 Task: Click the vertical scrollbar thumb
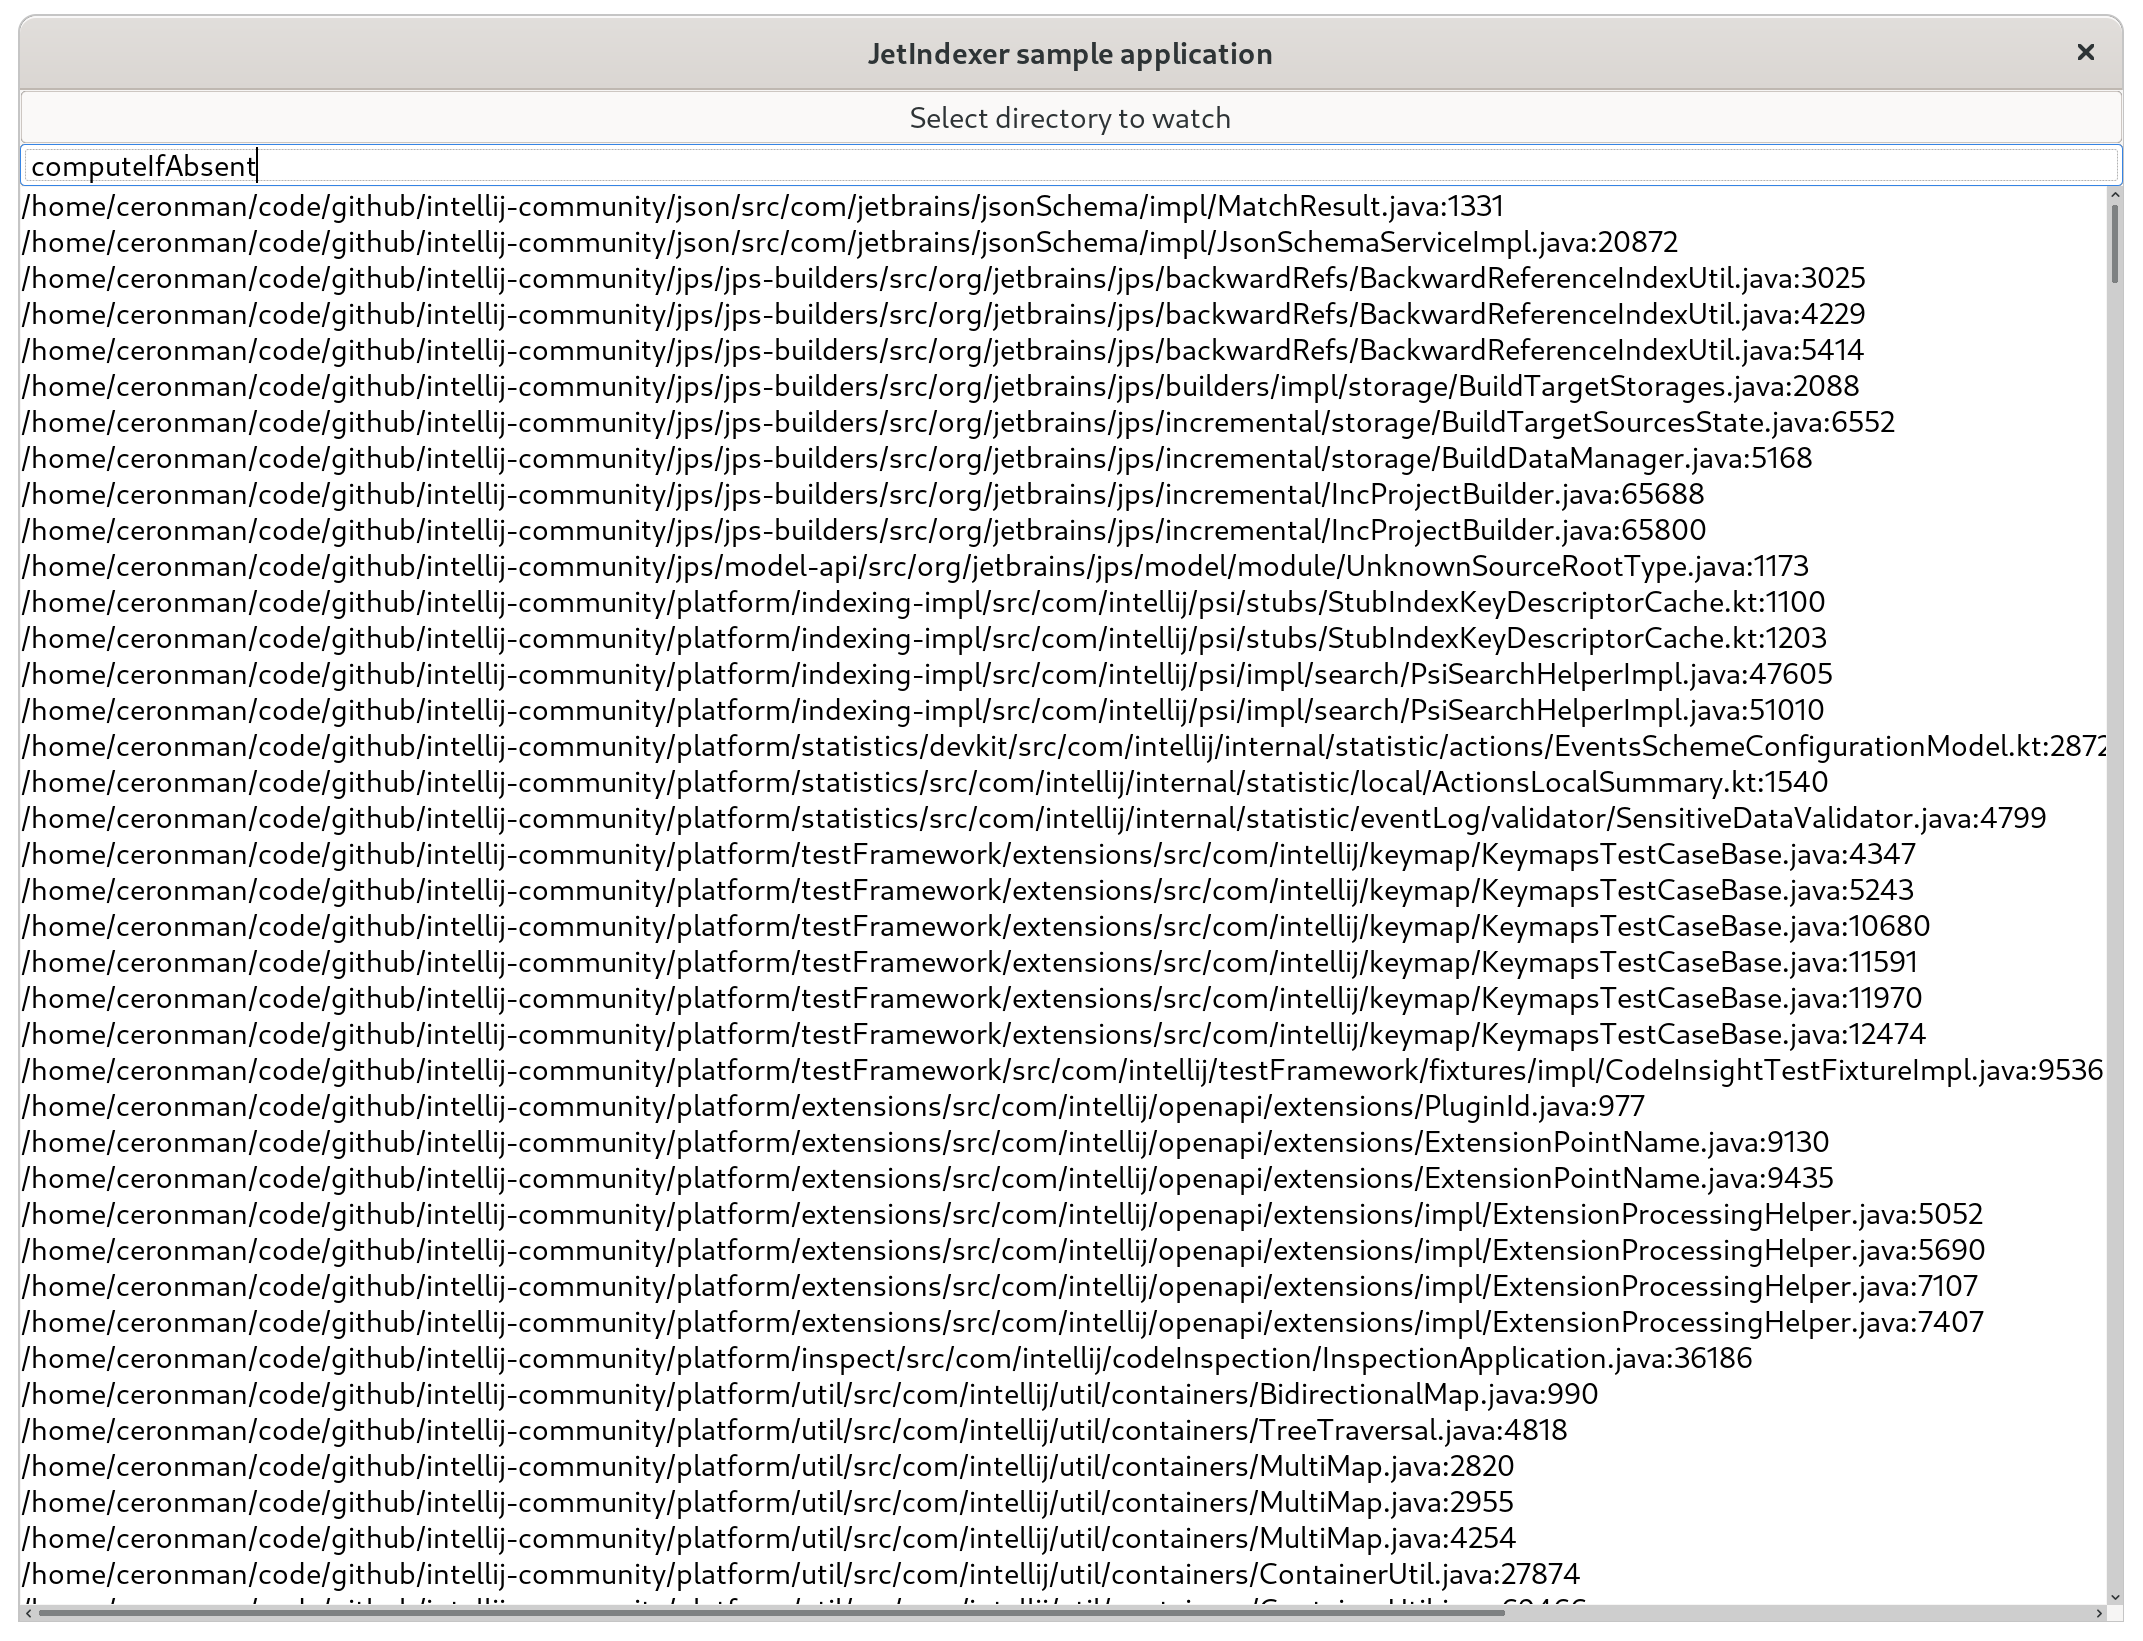pos(2114,245)
